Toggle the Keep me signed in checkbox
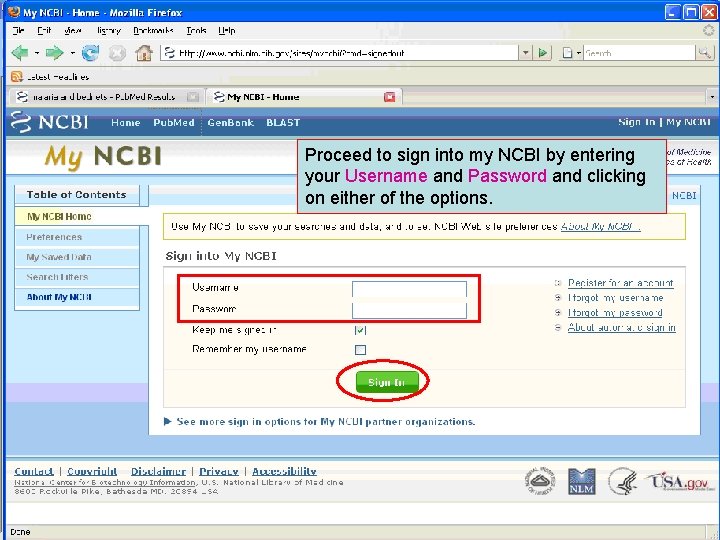Image resolution: width=720 pixels, height=540 pixels. (x=360, y=330)
